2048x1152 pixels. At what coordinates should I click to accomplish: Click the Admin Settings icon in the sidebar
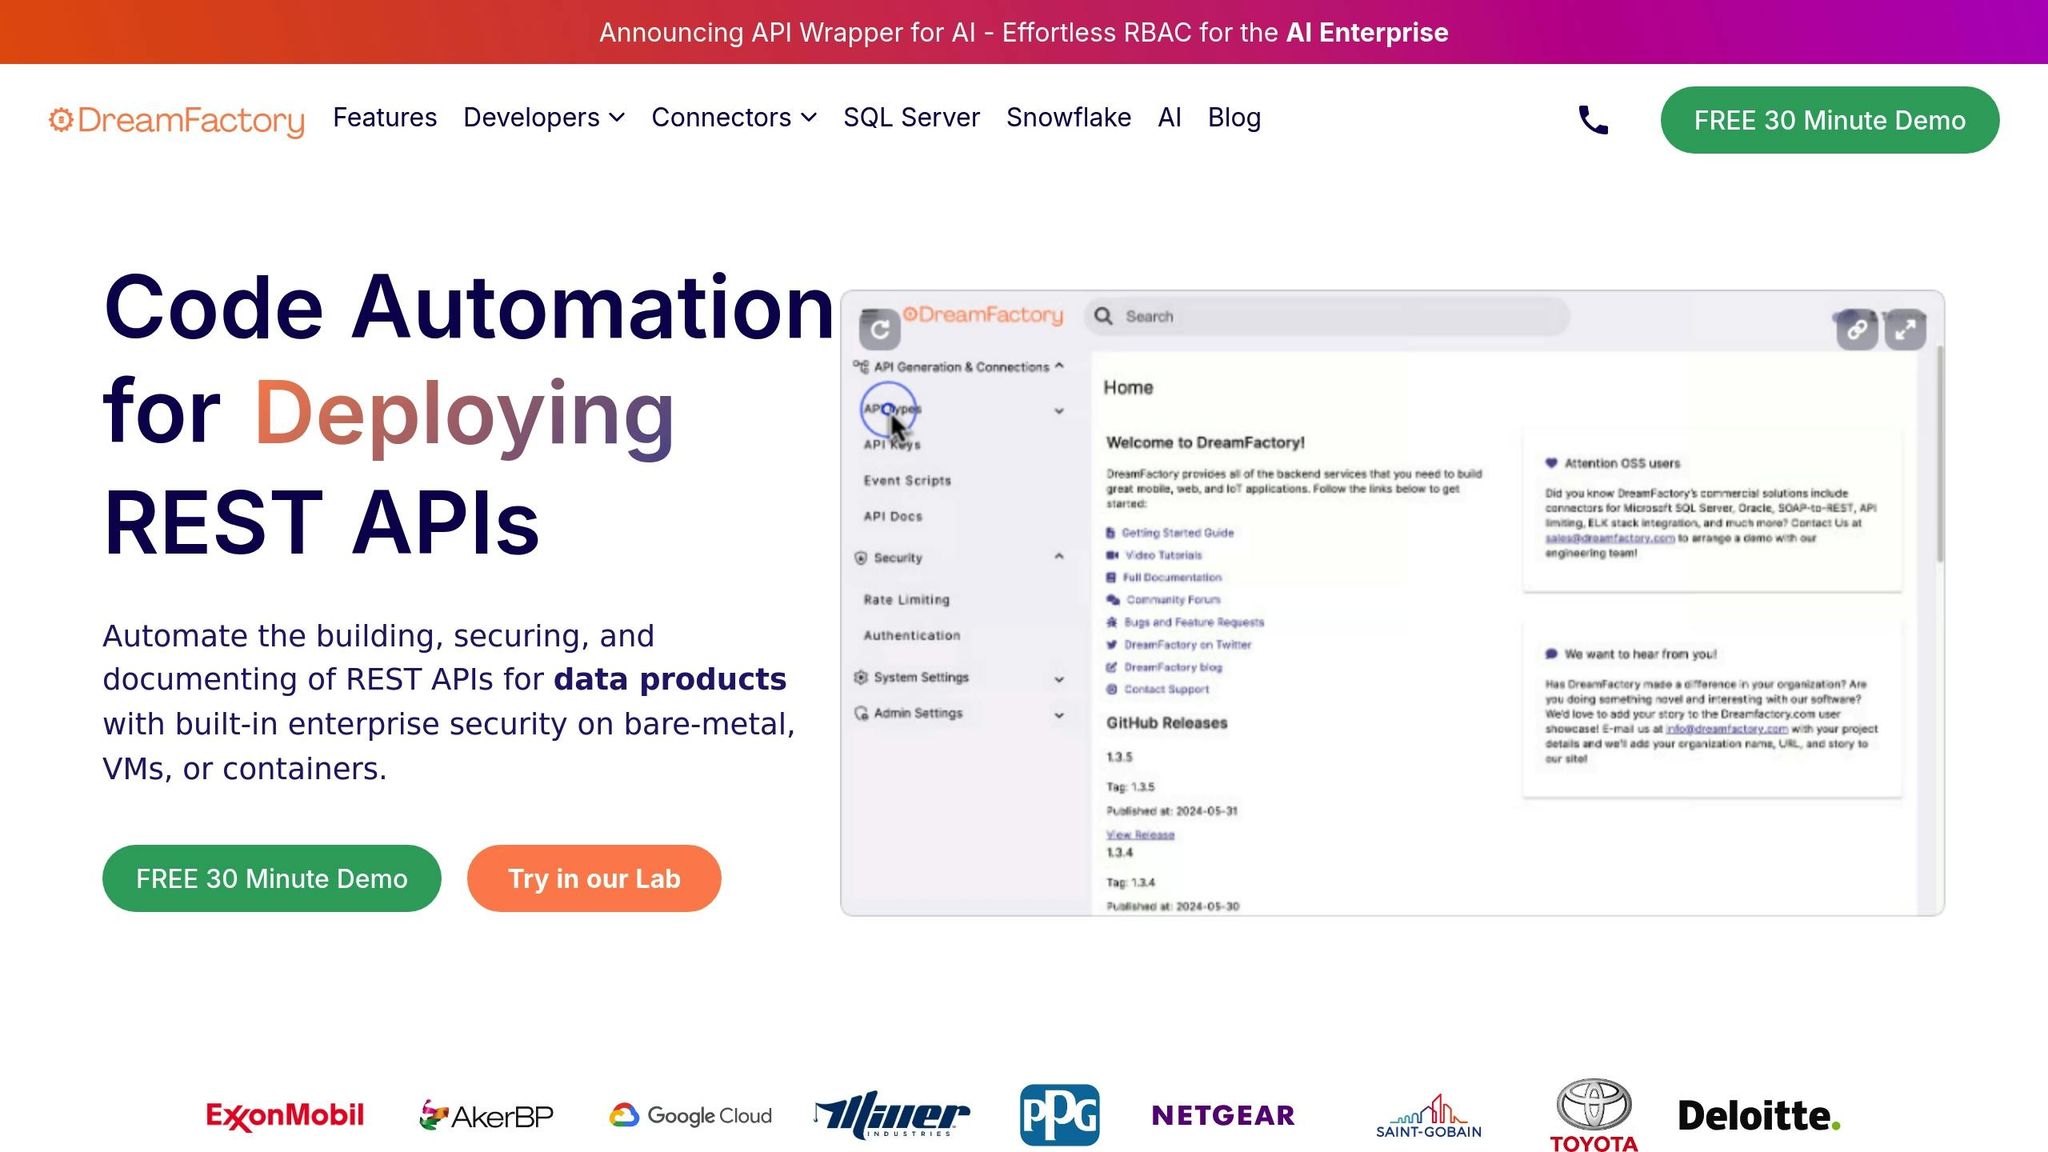click(x=860, y=713)
